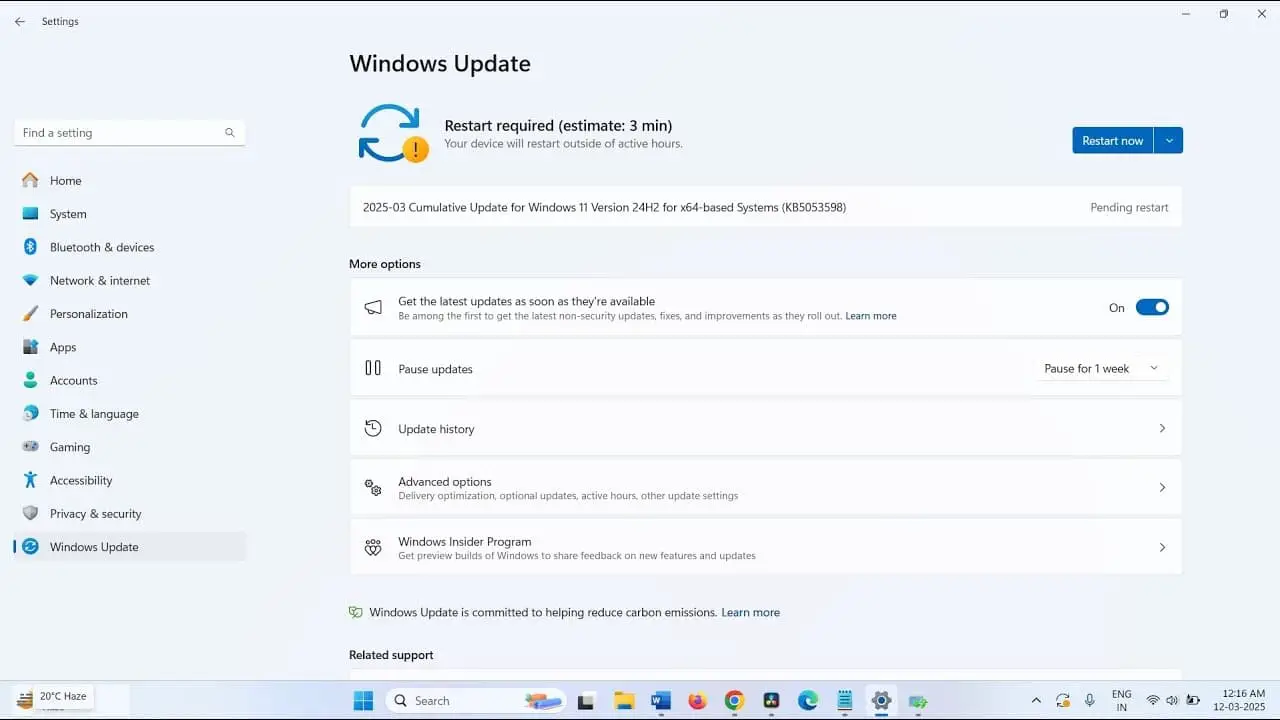Screen dimensions: 1280x720
Task: Select Windows Update in the sidebar
Action: tap(130, 547)
